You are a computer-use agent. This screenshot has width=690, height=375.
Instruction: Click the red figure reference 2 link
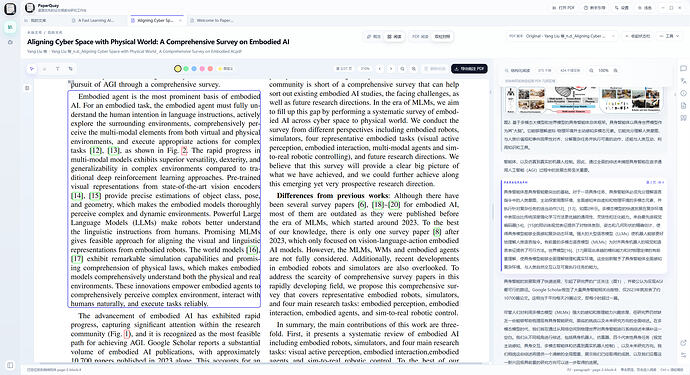[184, 151]
